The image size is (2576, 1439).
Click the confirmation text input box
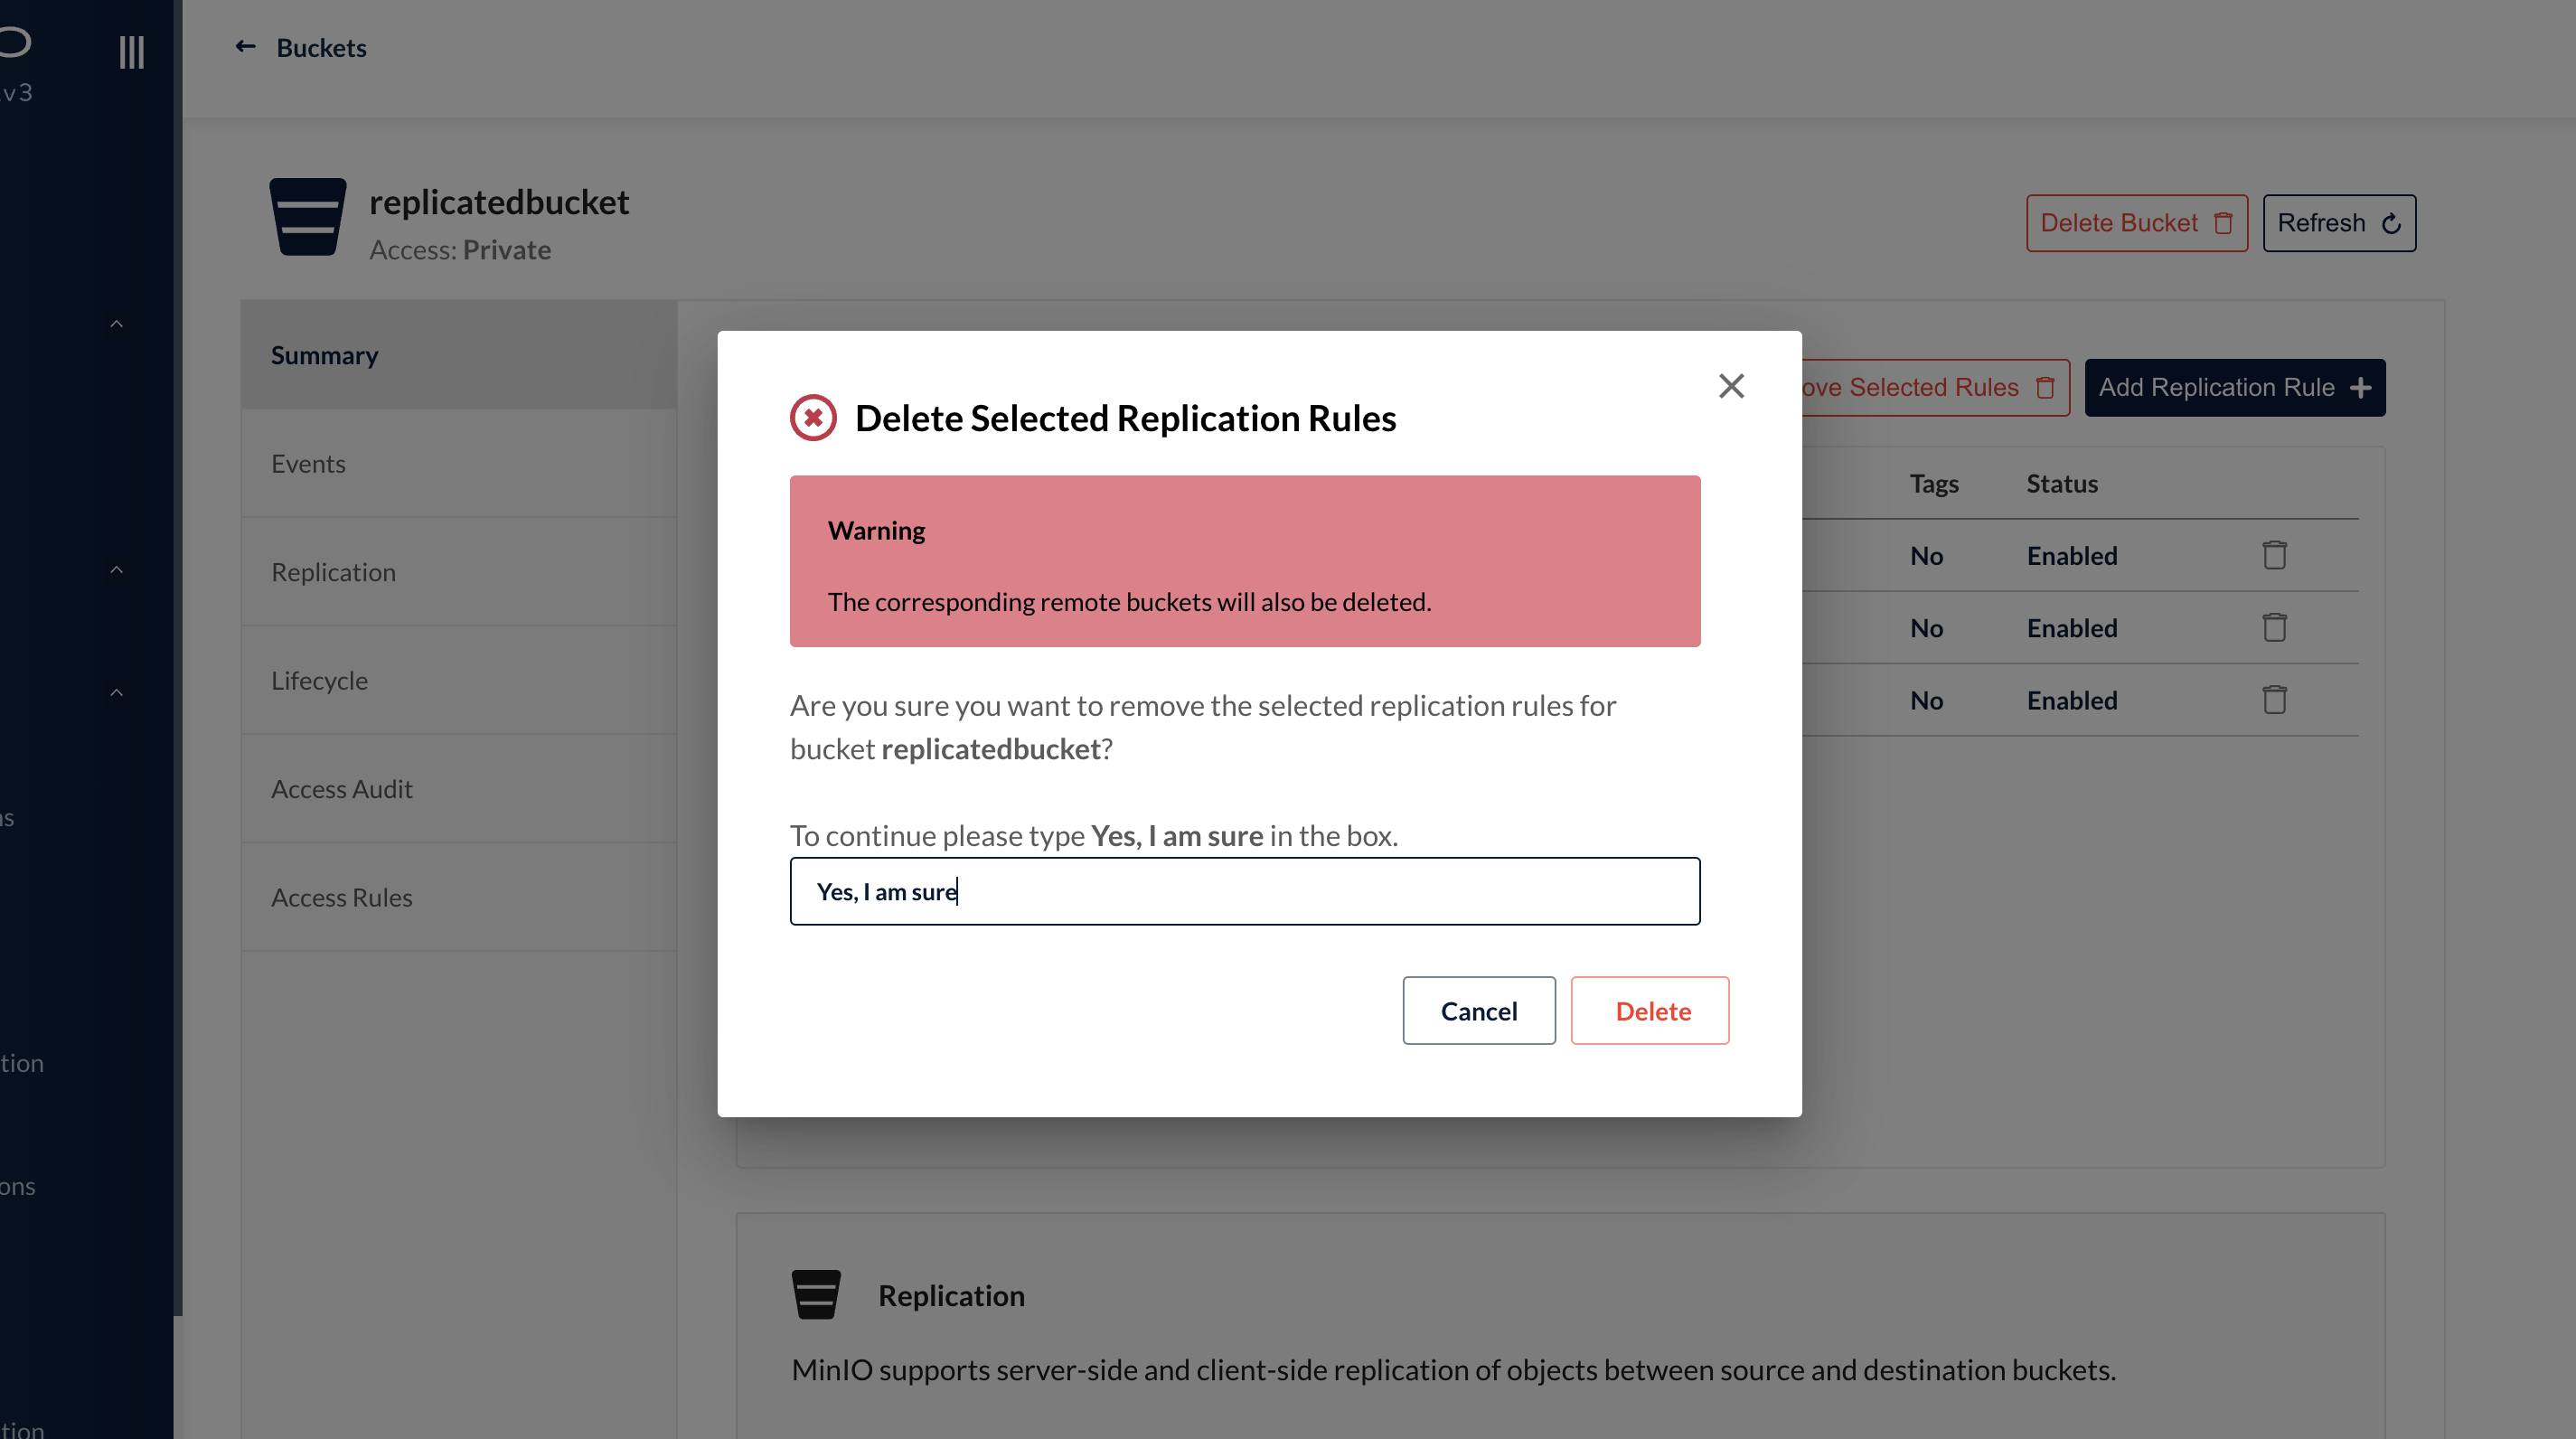click(1244, 891)
